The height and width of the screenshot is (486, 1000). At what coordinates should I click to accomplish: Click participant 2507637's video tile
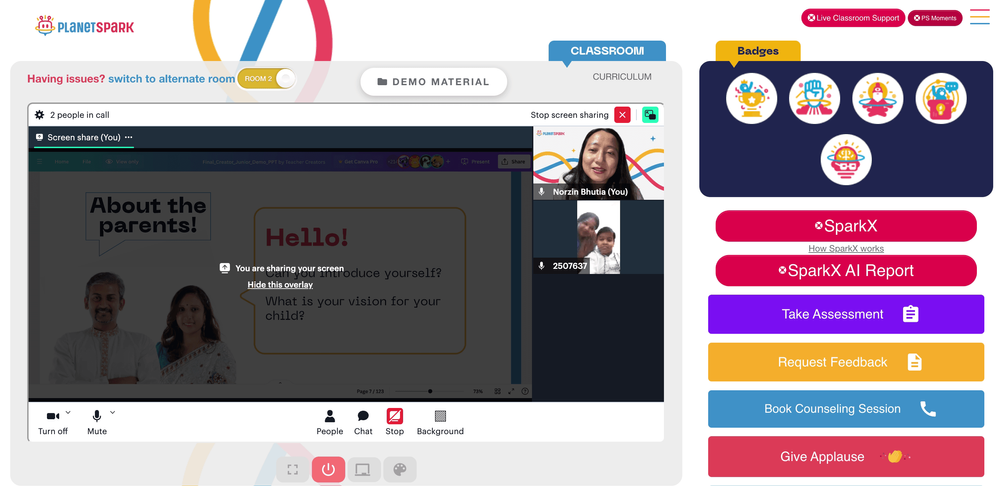(598, 237)
